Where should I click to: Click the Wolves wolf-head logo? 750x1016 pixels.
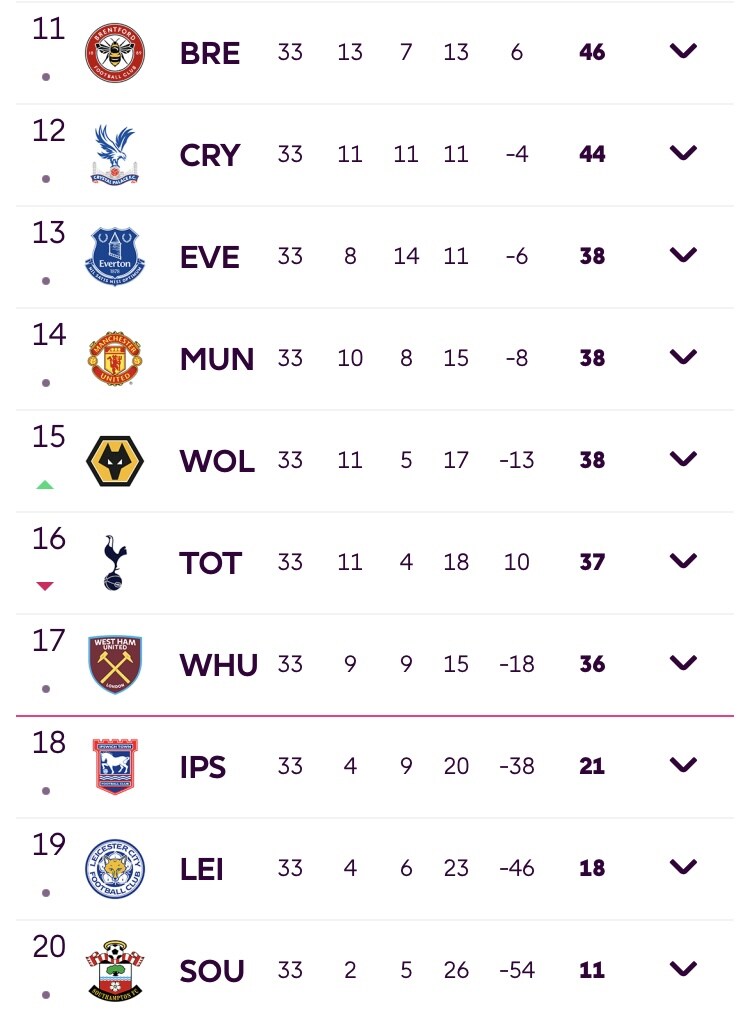115,461
